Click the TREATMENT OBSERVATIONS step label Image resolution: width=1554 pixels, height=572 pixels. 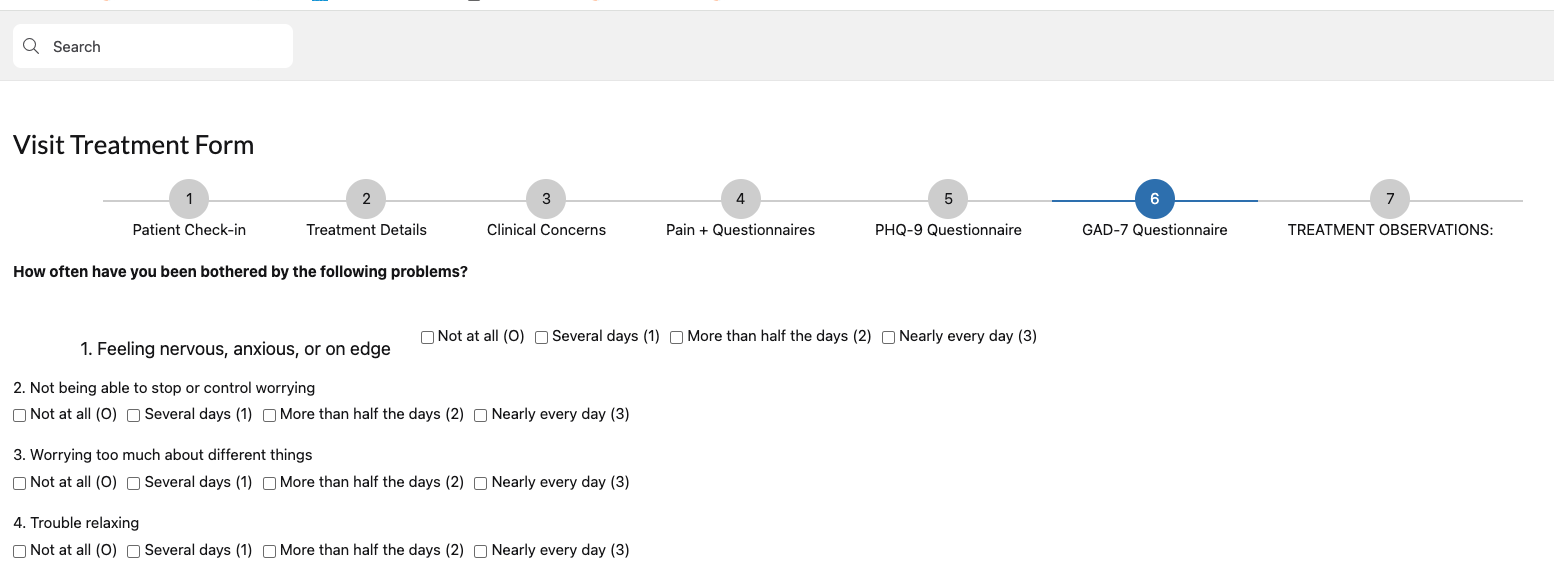point(1390,230)
